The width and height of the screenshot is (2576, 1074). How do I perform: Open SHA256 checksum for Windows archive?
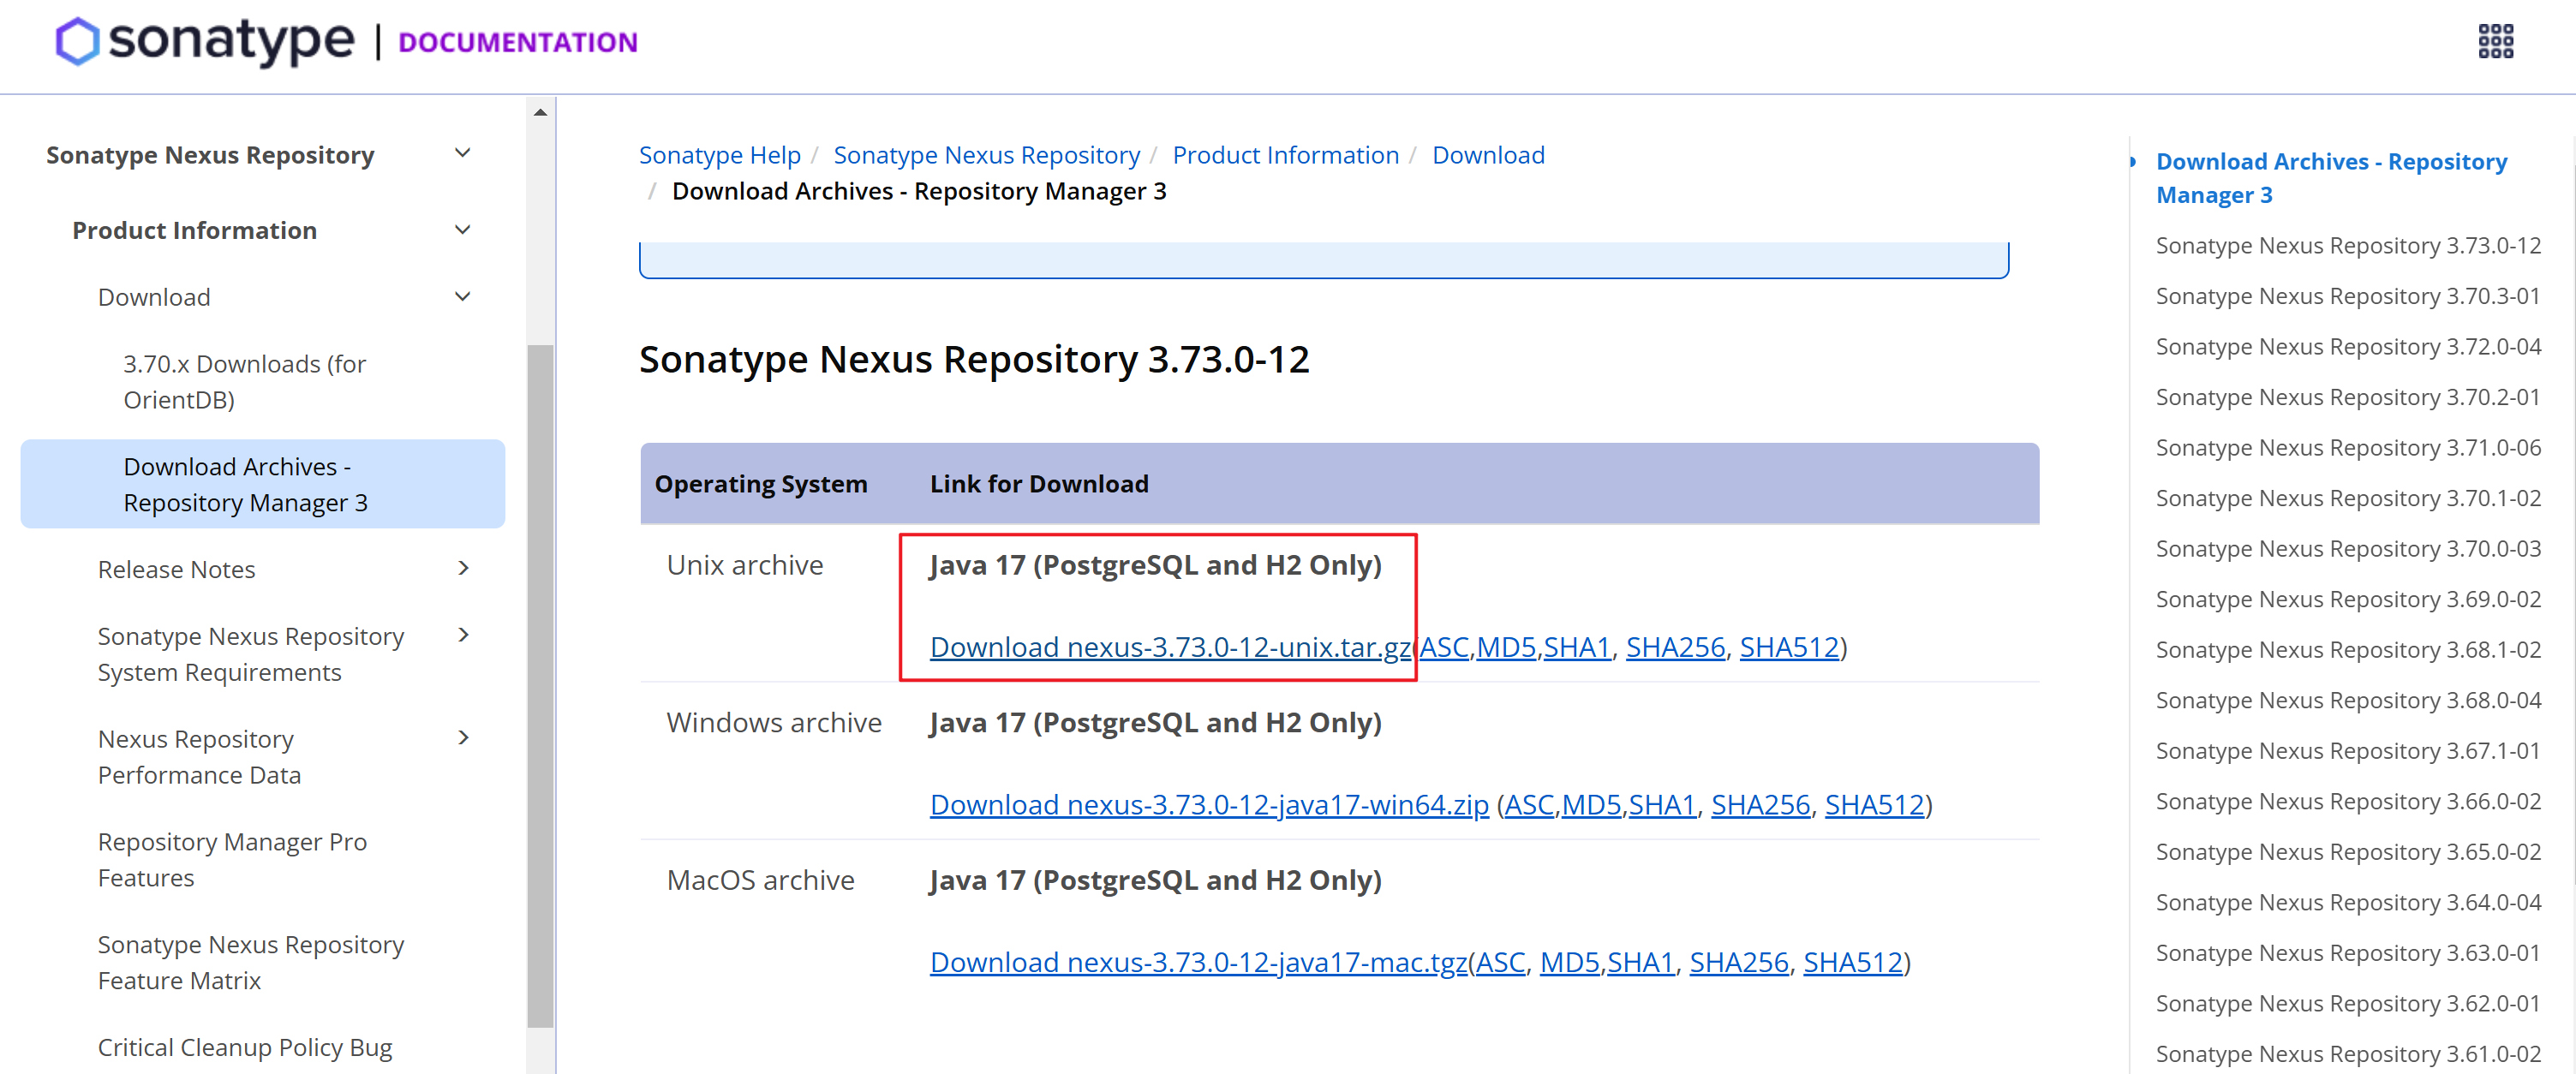(1761, 805)
